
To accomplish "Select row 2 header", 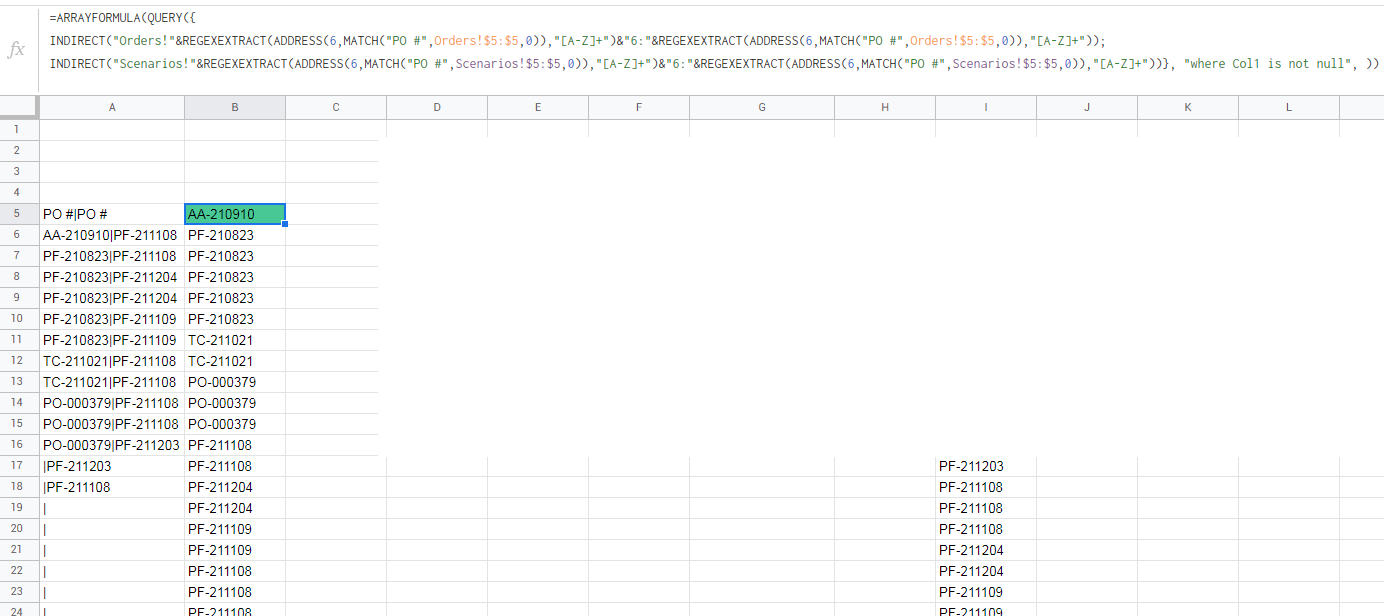I will pos(19,151).
